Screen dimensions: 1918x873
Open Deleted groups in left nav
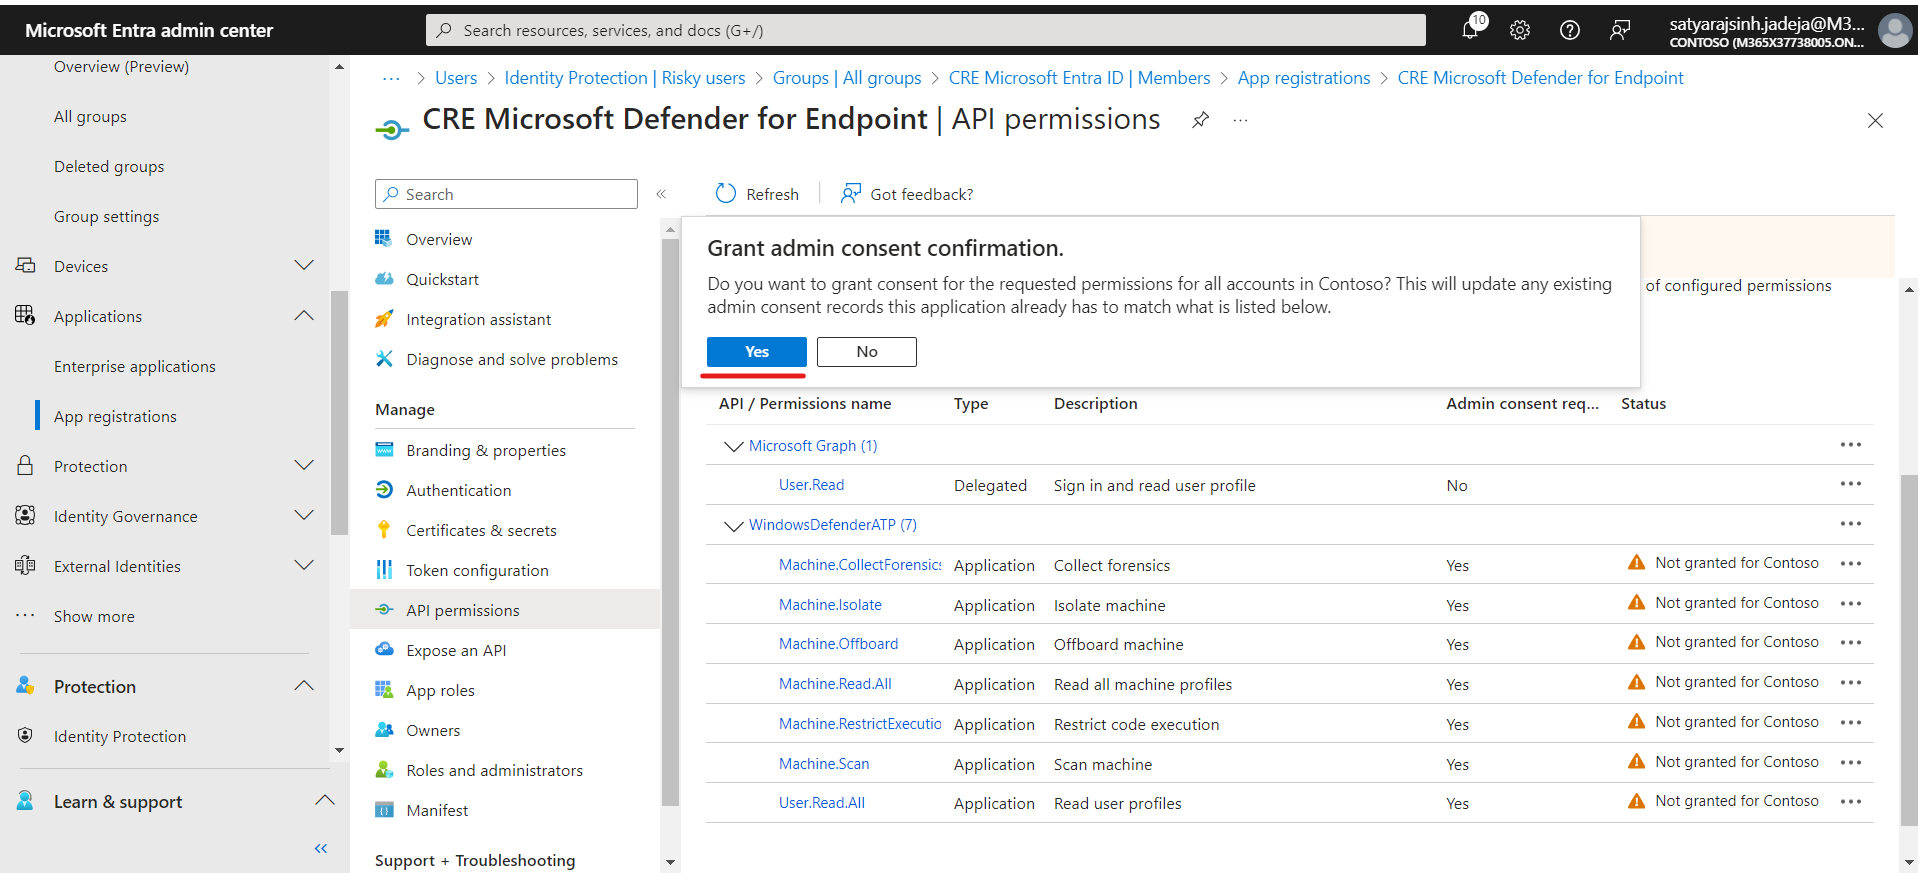109,166
